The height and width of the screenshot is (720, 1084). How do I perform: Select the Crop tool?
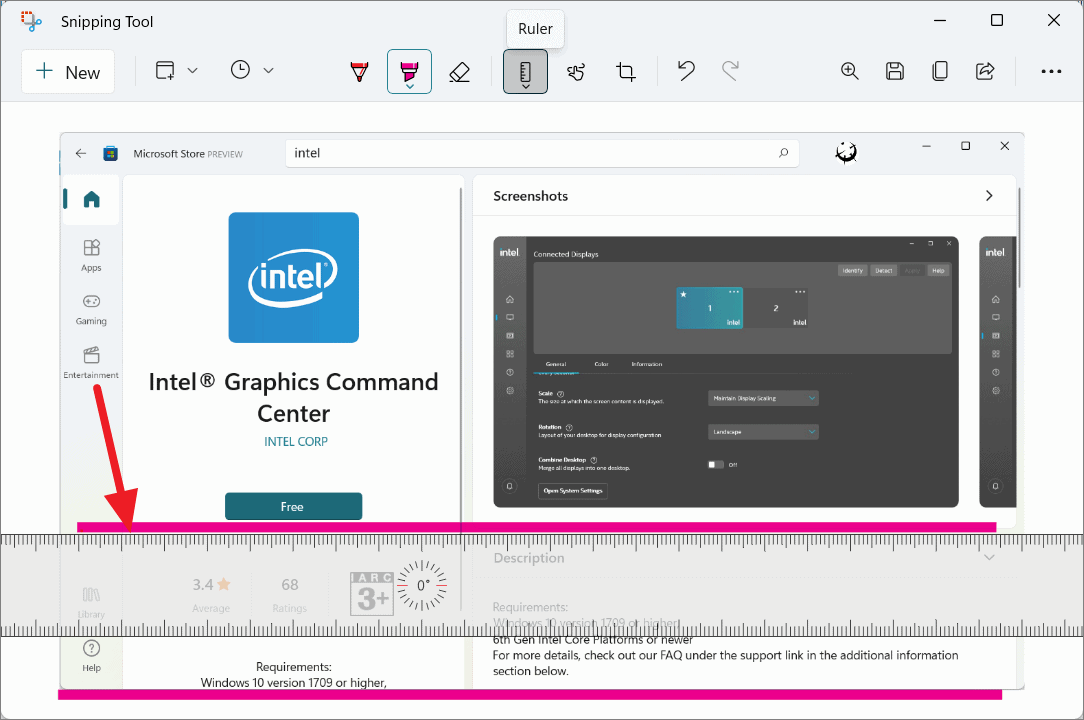pyautogui.click(x=626, y=70)
